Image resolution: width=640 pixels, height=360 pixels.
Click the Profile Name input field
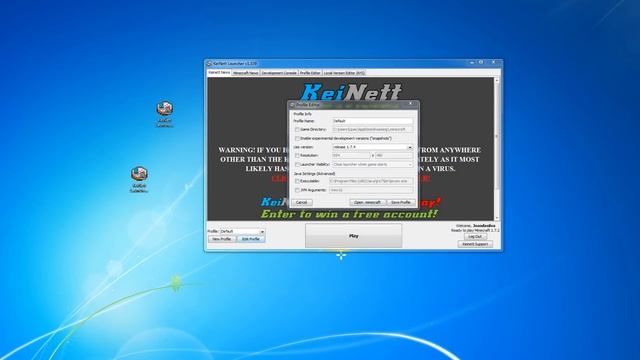tap(372, 121)
